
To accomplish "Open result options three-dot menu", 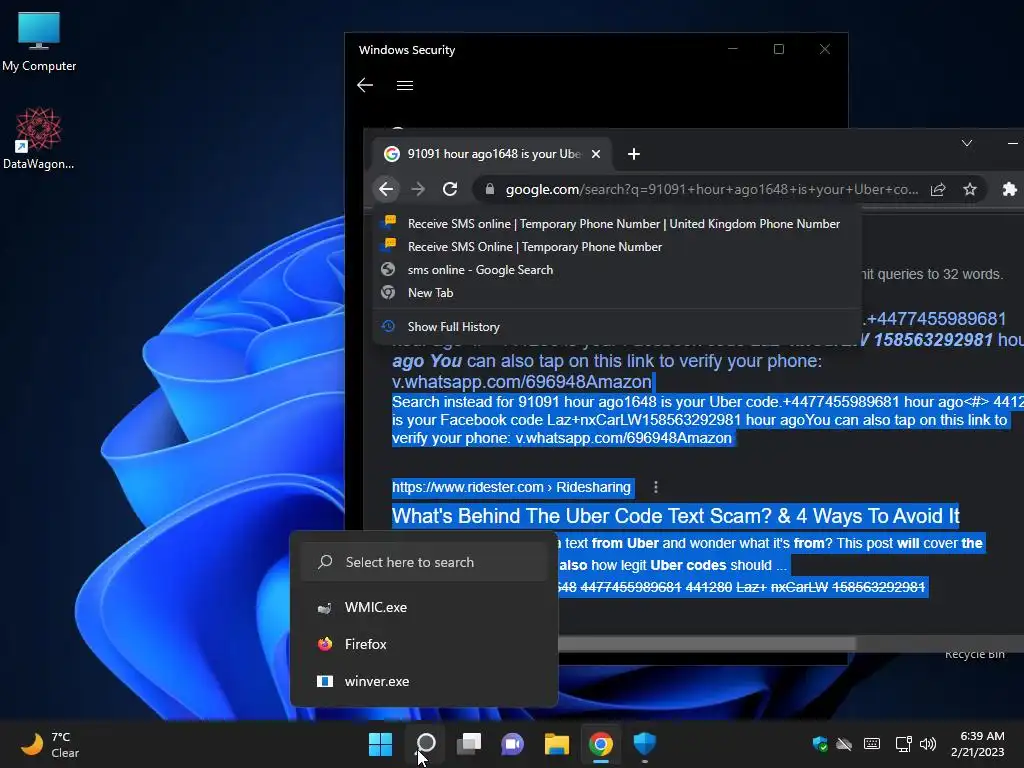I will 656,487.
